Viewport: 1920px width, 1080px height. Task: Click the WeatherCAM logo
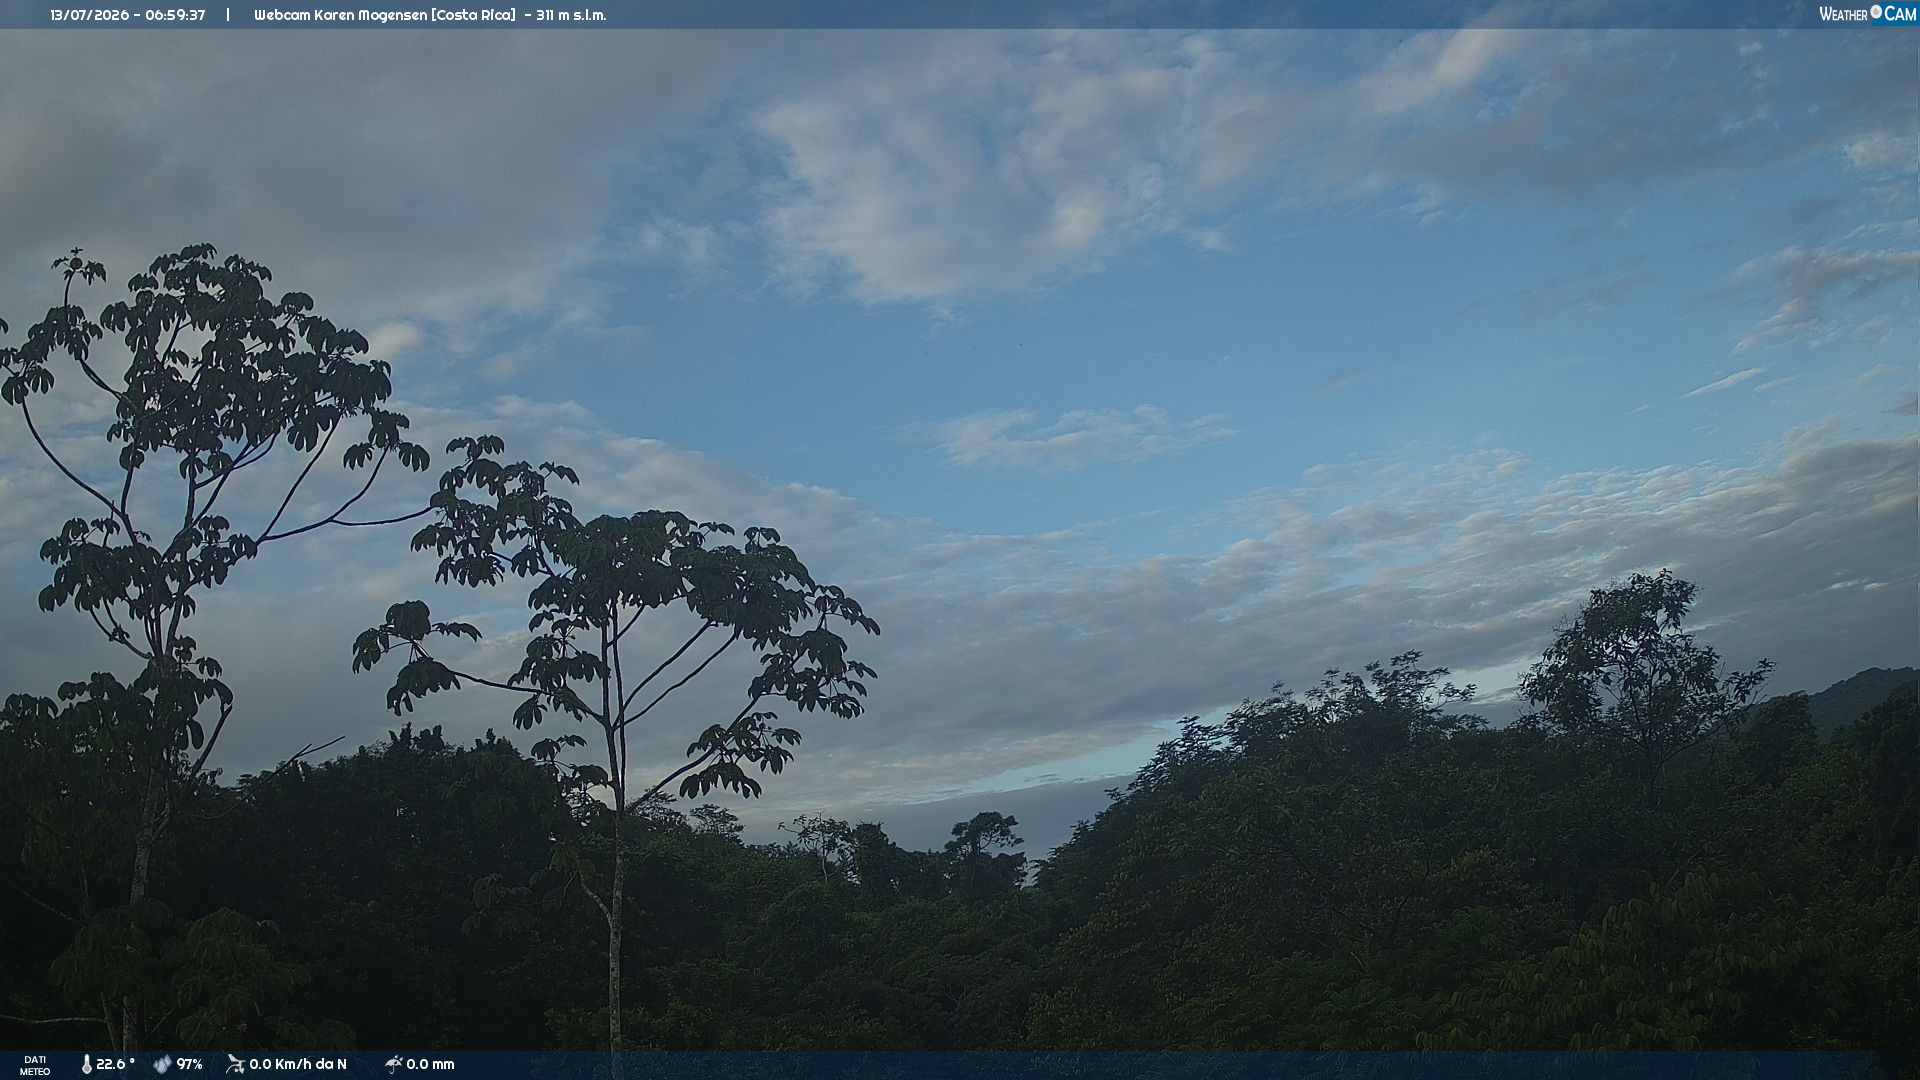pos(1867,14)
